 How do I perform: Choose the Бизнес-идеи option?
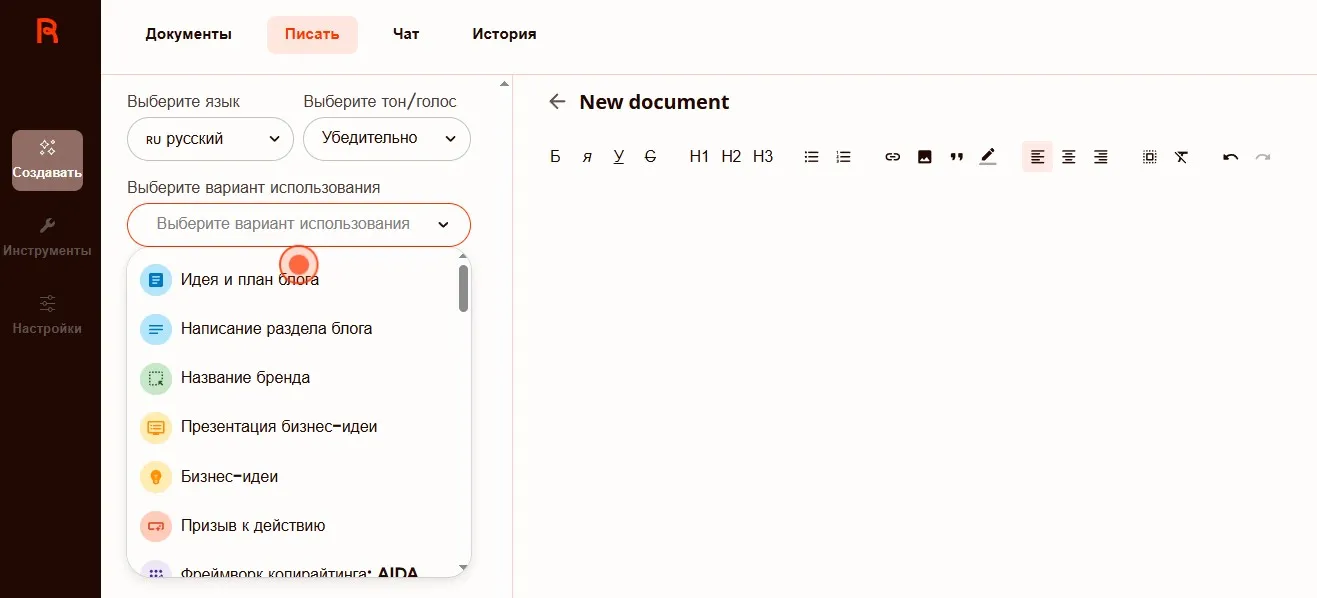click(x=293, y=477)
